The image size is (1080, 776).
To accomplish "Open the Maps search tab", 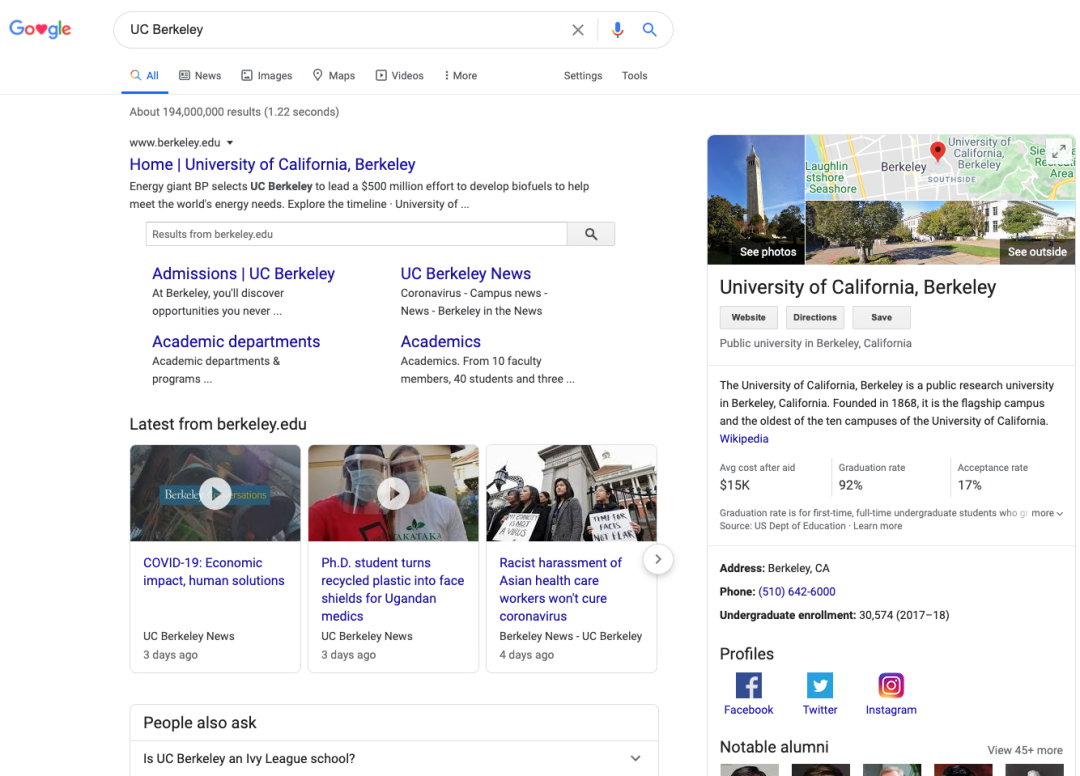I will [334, 76].
